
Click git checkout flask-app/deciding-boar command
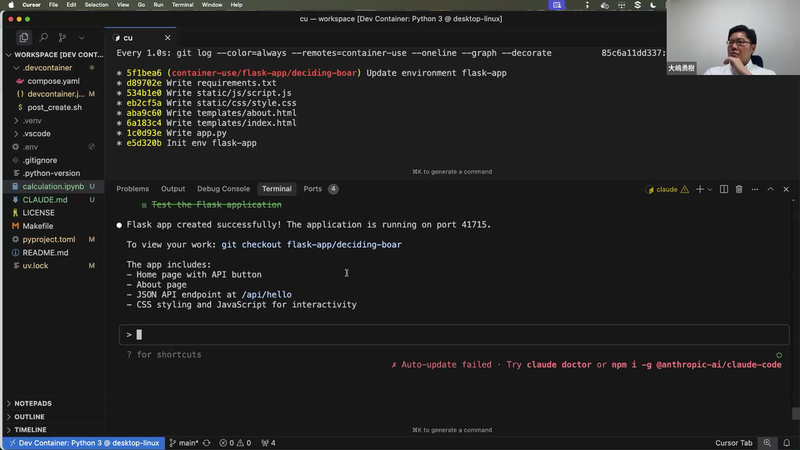tap(311, 245)
